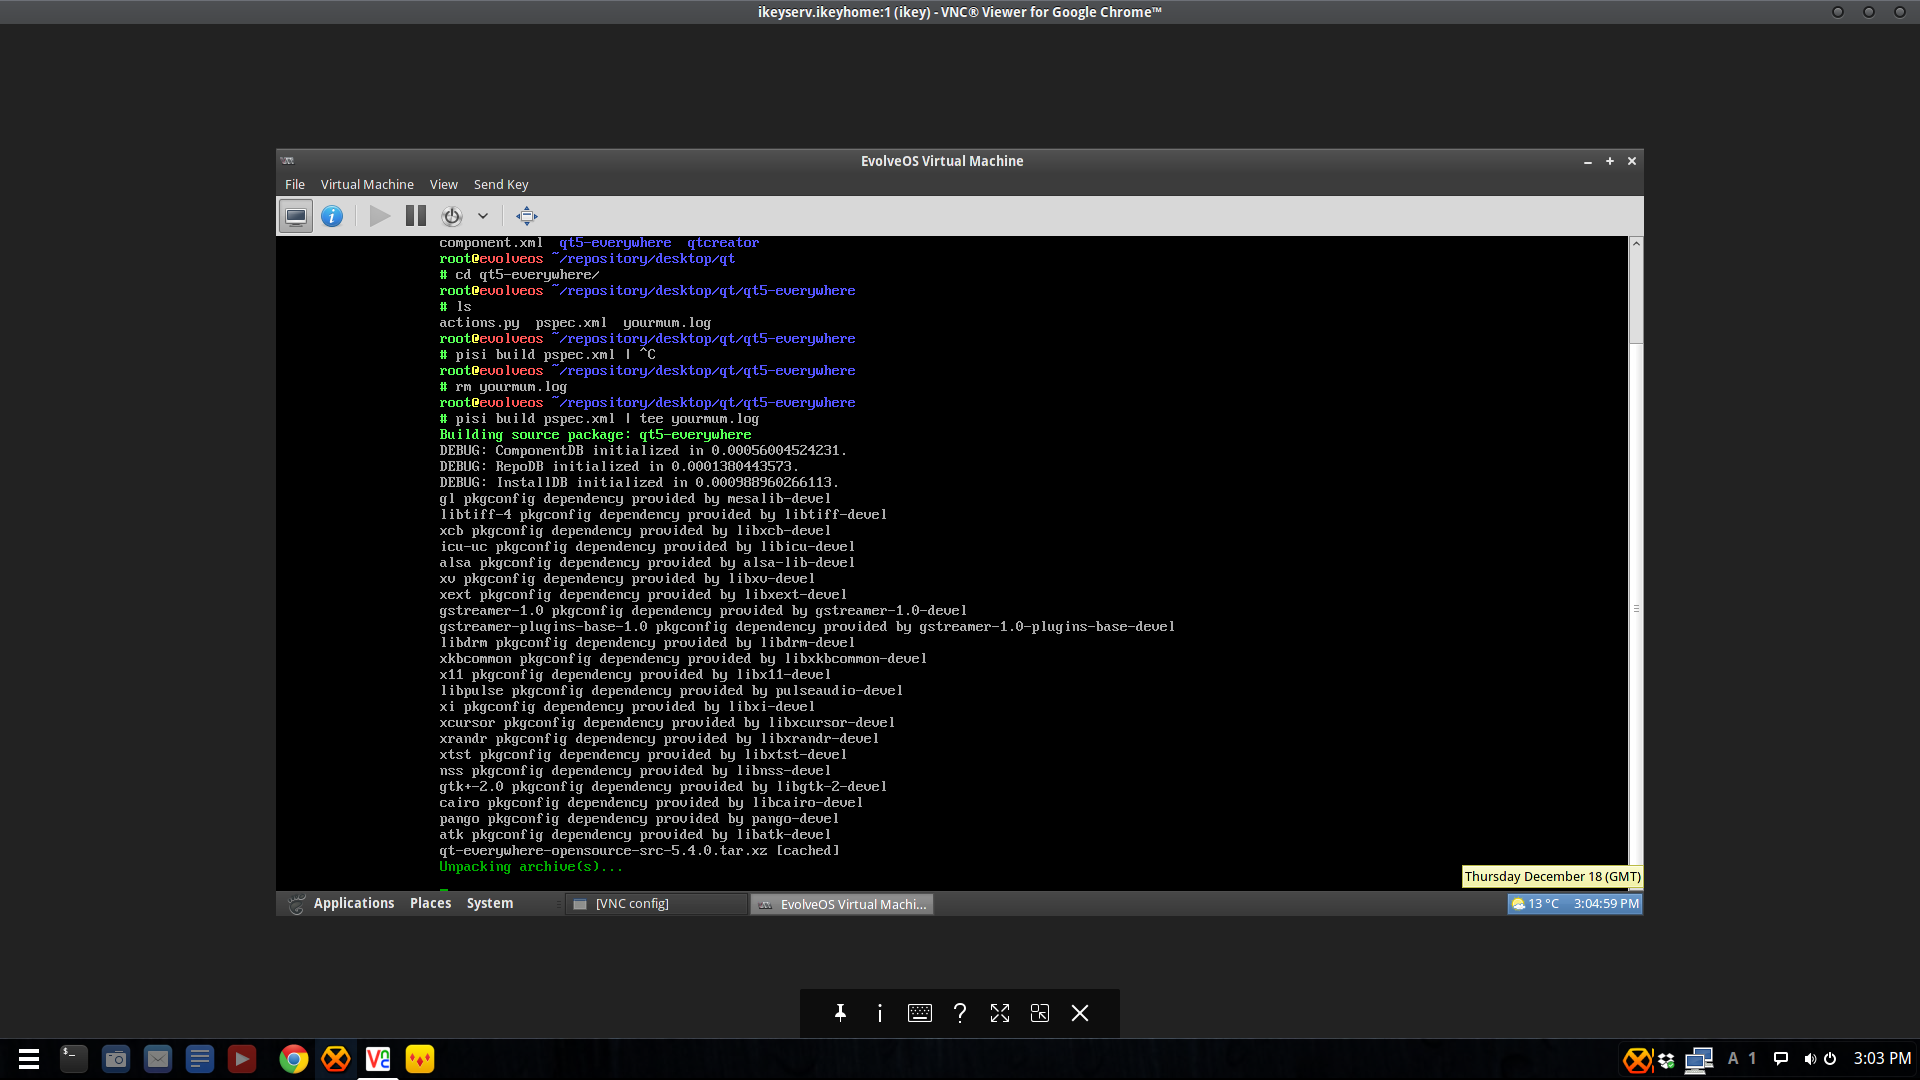Screen dimensions: 1920x1080
Task: Select EvolveOS Virtual Machine taskbar button
Action: pos(842,904)
